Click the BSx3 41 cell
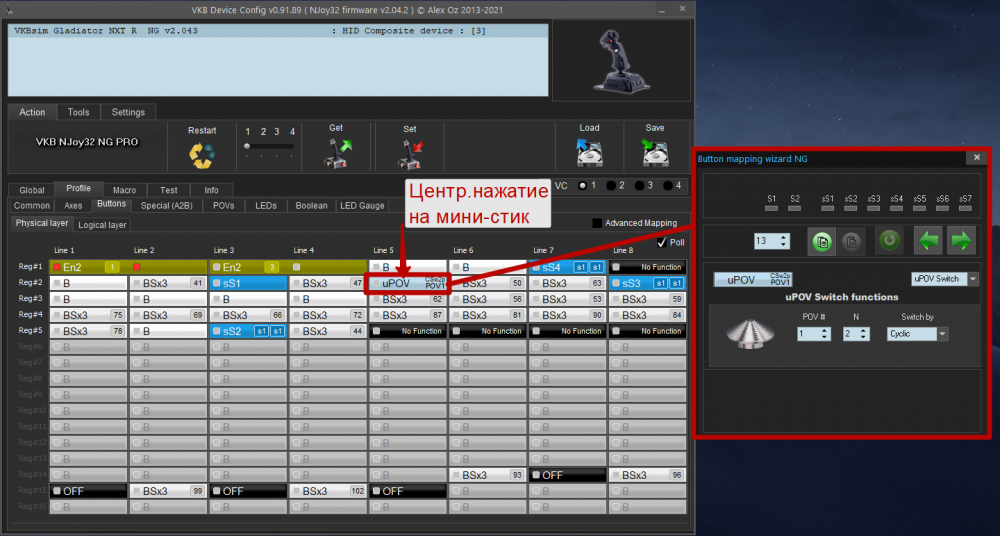 [x=168, y=283]
